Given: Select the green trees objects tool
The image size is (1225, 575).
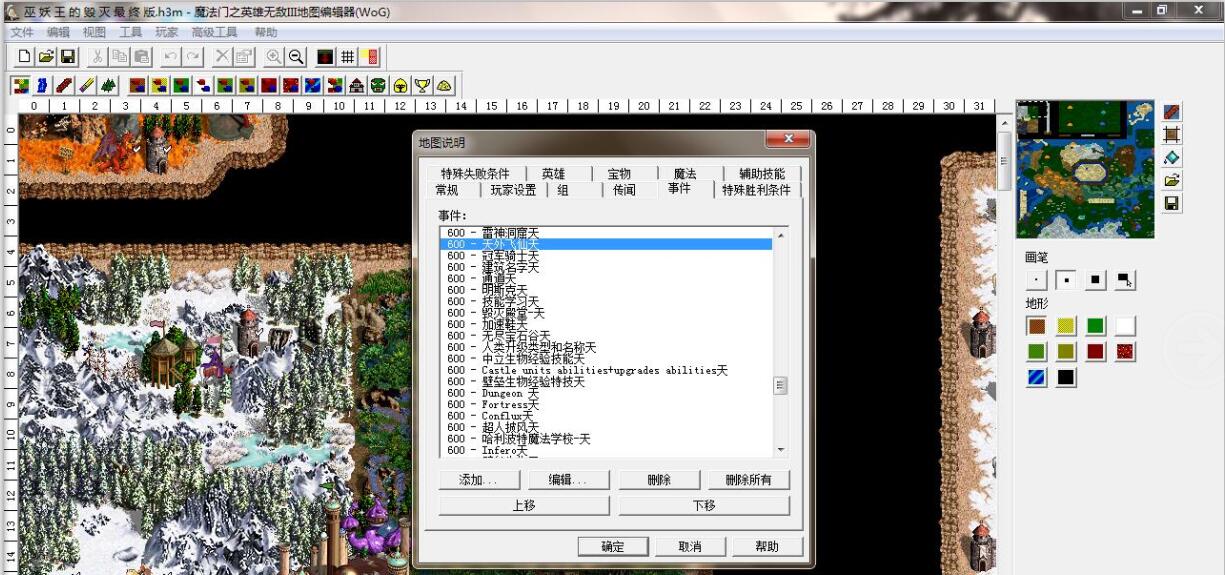Looking at the screenshot, I should (108, 86).
